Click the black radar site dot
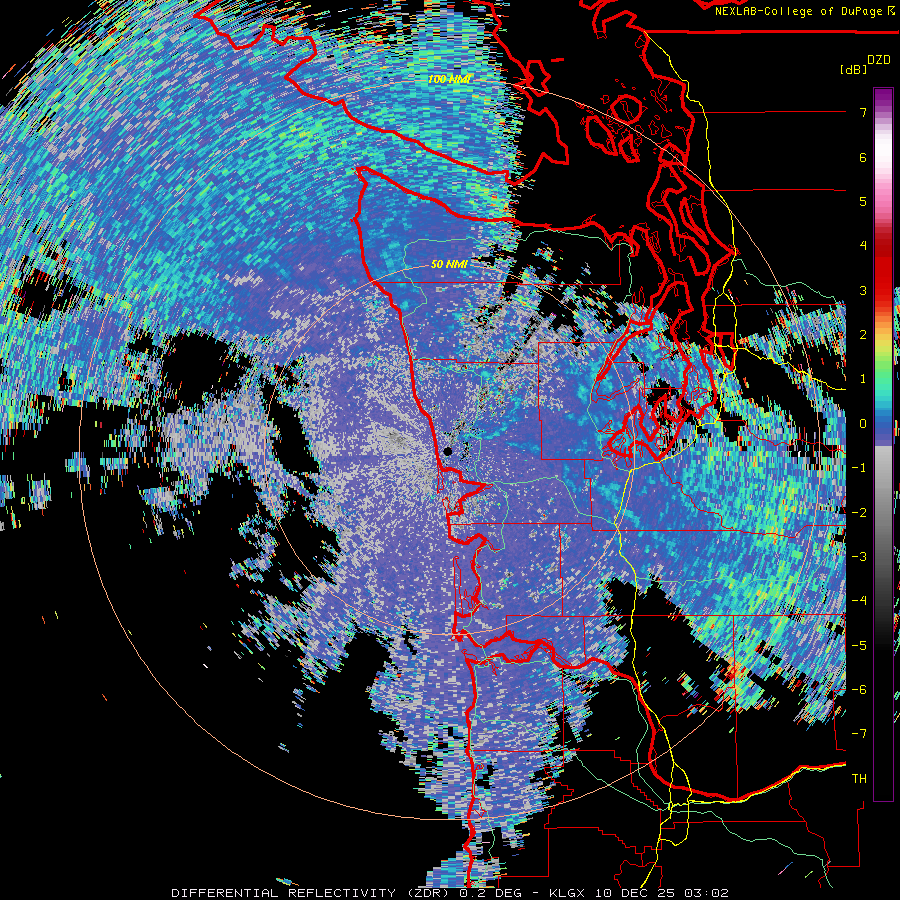Image resolution: width=900 pixels, height=900 pixels. point(448,452)
